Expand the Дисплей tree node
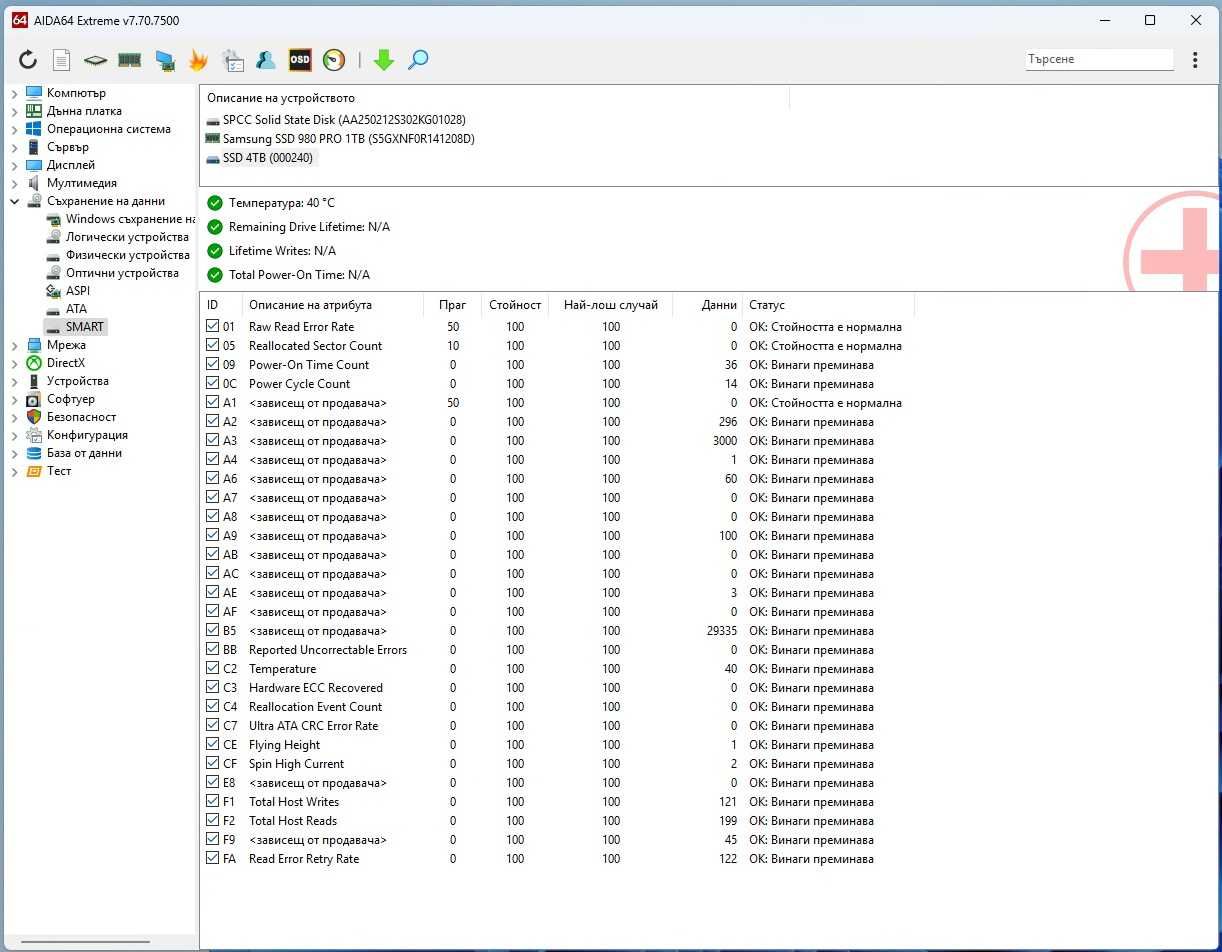This screenshot has width=1222, height=952. click(14, 165)
